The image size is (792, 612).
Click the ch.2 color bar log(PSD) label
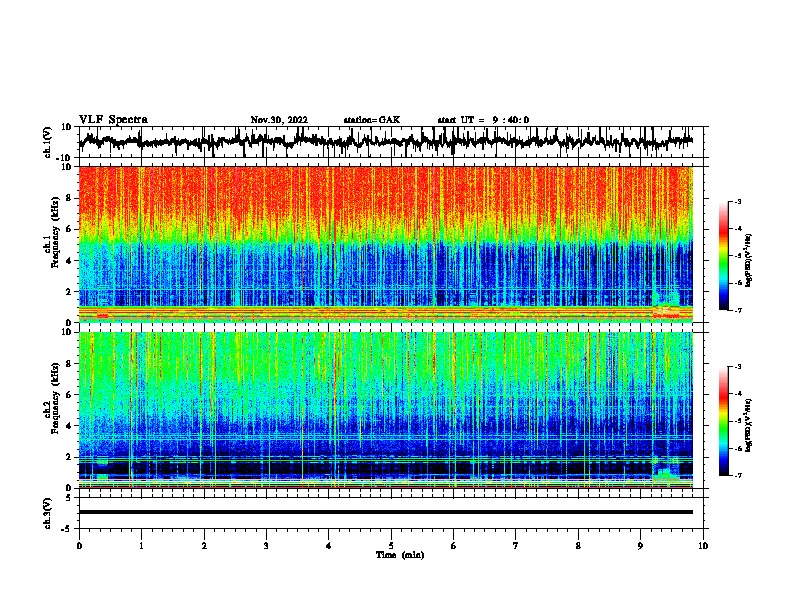(748, 425)
